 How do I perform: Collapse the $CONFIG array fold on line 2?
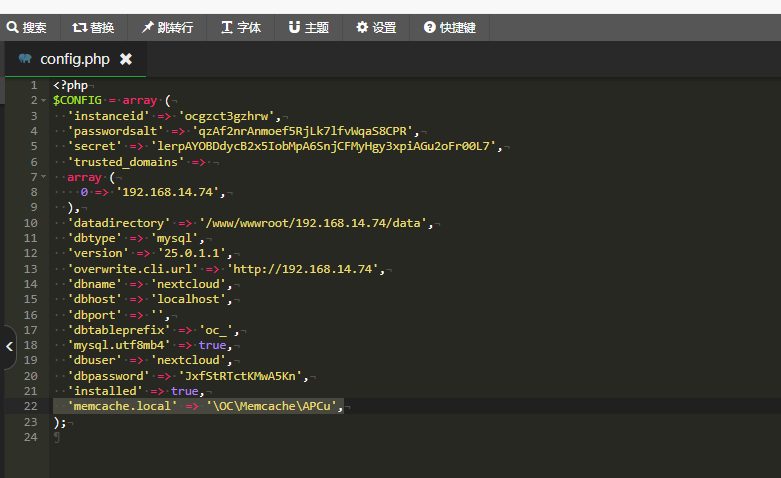(45, 100)
